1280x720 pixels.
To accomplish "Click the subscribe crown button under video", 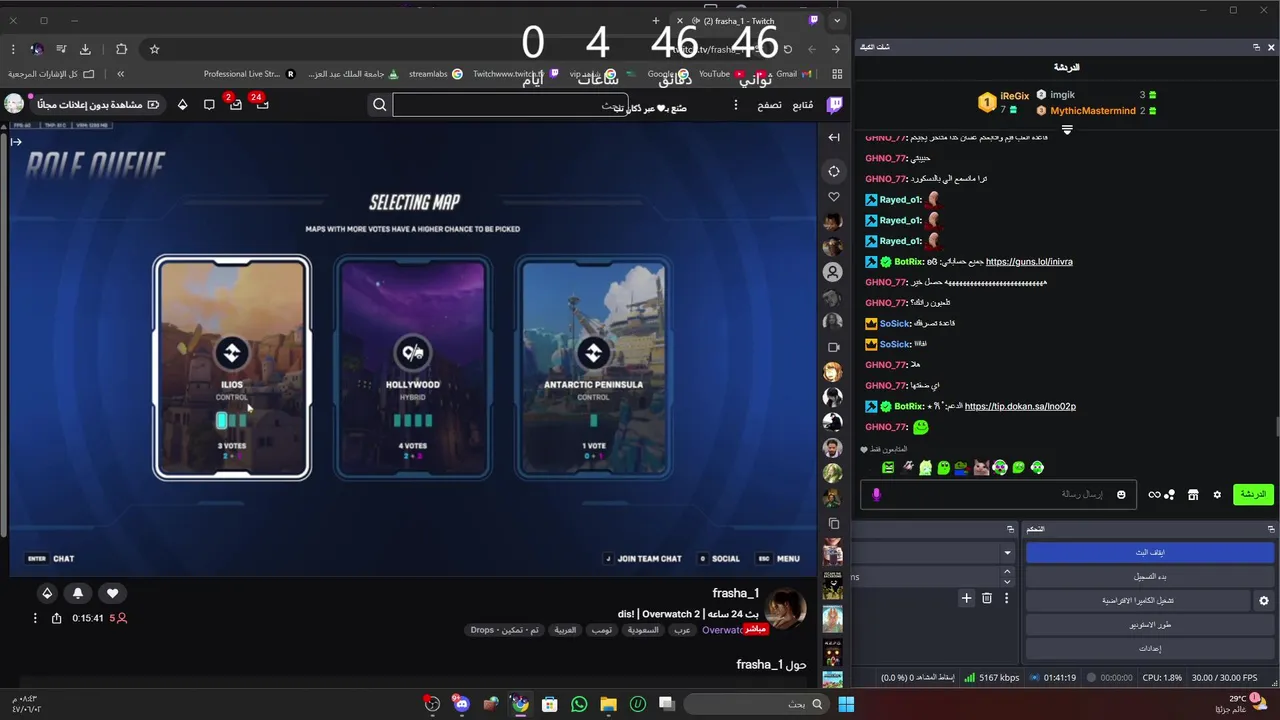I will click(x=46, y=593).
